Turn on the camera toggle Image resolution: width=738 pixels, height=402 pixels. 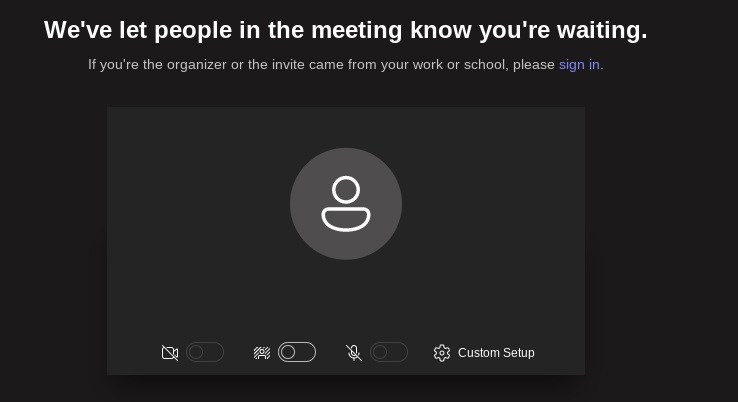[205, 352]
